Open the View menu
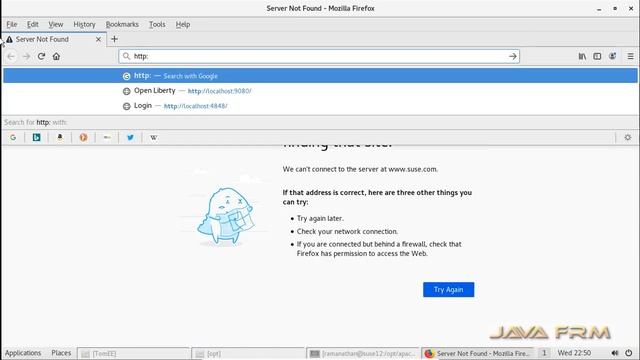This screenshot has height=360, width=640. (56, 24)
